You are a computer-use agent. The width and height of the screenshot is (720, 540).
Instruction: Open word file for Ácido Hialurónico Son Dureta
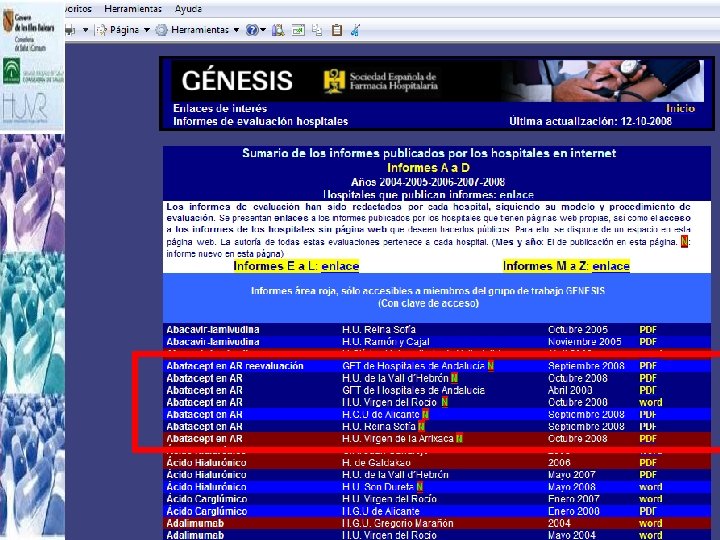click(x=650, y=487)
